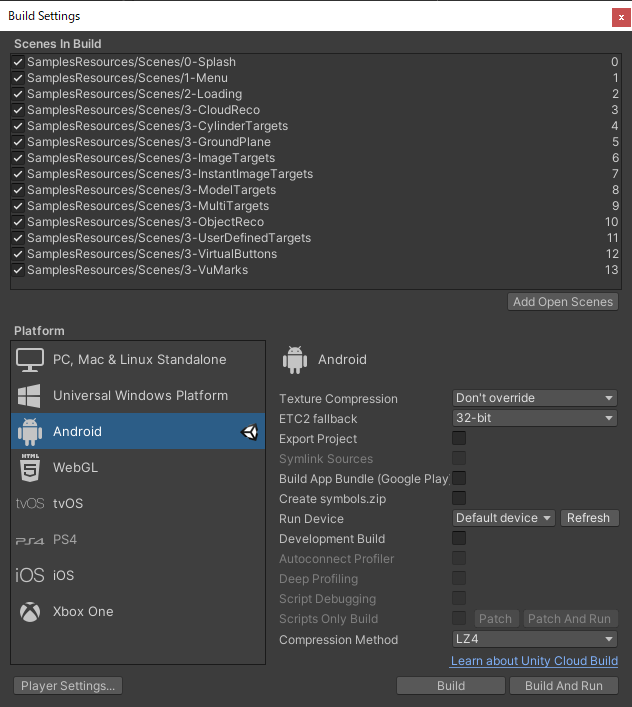Viewport: 632px width, 707px height.
Task: Click the Windows logo for Universal Windows Platform
Action: (x=29, y=395)
